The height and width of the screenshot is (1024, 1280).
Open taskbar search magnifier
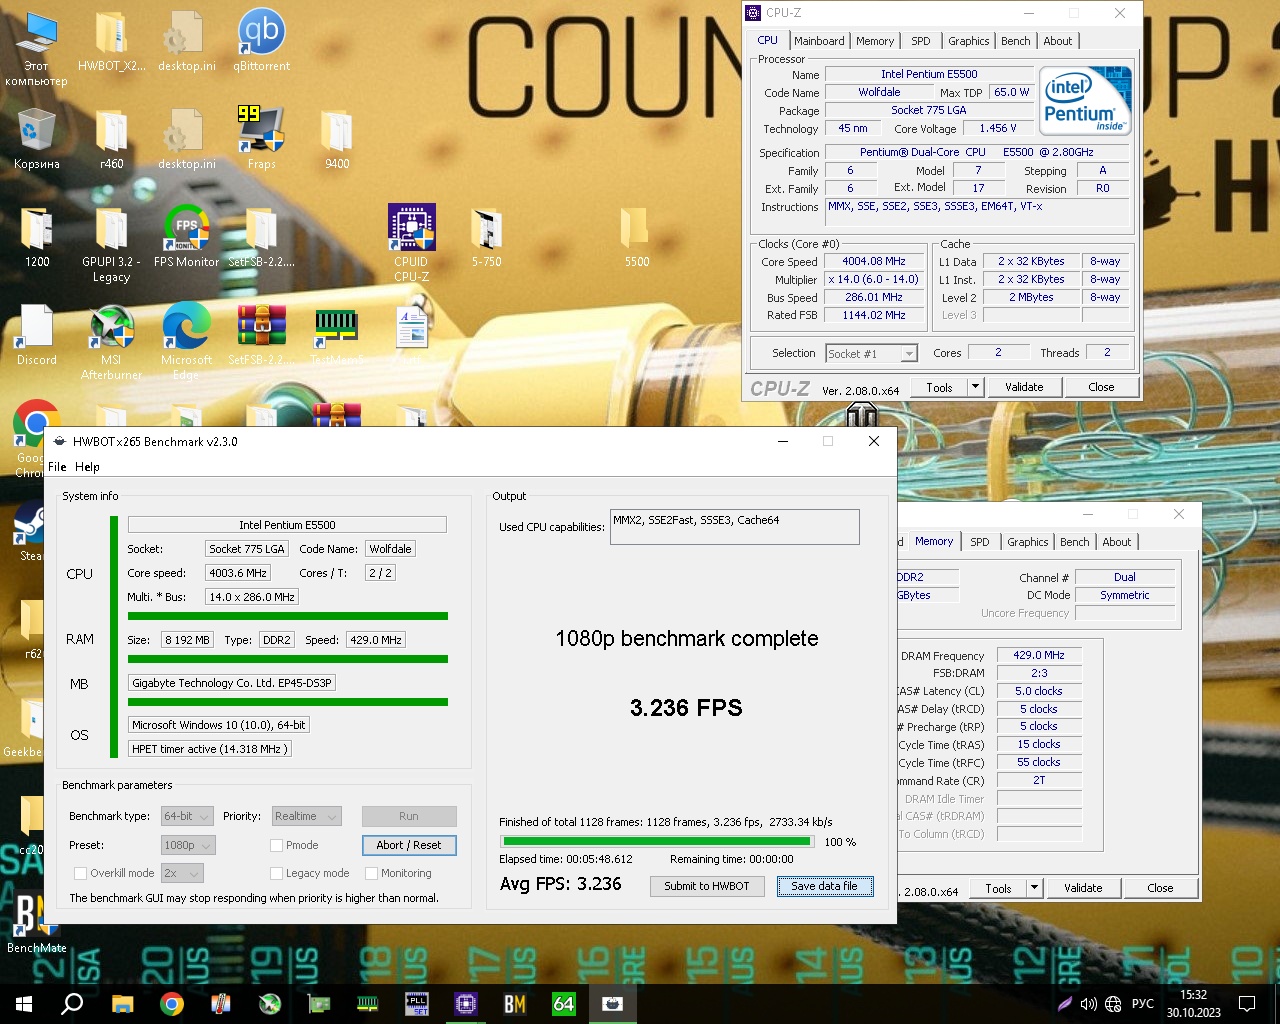pyautogui.click(x=72, y=1003)
